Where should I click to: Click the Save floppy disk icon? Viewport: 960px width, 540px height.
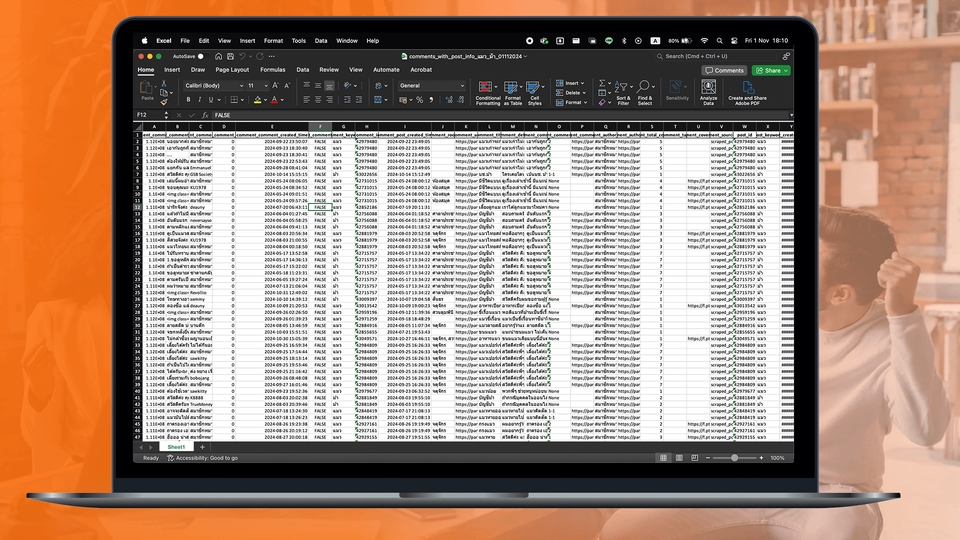coord(230,56)
